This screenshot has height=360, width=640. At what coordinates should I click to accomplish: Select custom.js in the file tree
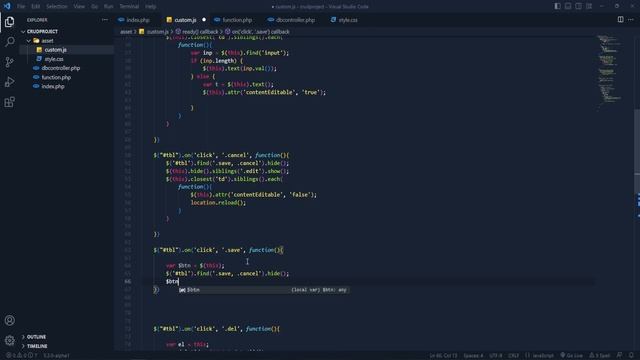coord(56,50)
